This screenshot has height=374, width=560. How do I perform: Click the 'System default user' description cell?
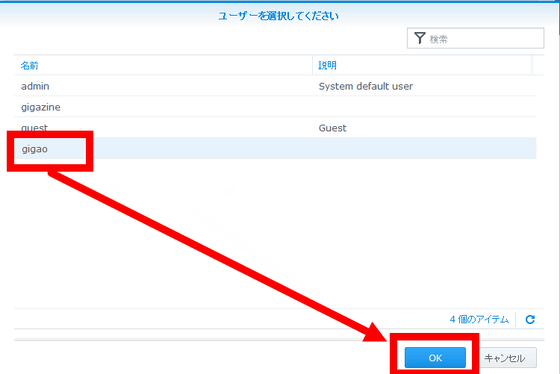365,86
